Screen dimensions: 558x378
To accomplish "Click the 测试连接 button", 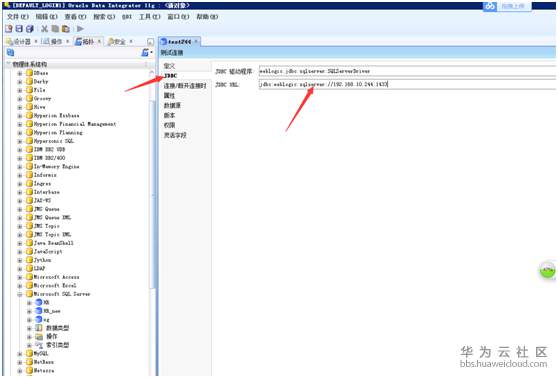I will click(x=172, y=53).
